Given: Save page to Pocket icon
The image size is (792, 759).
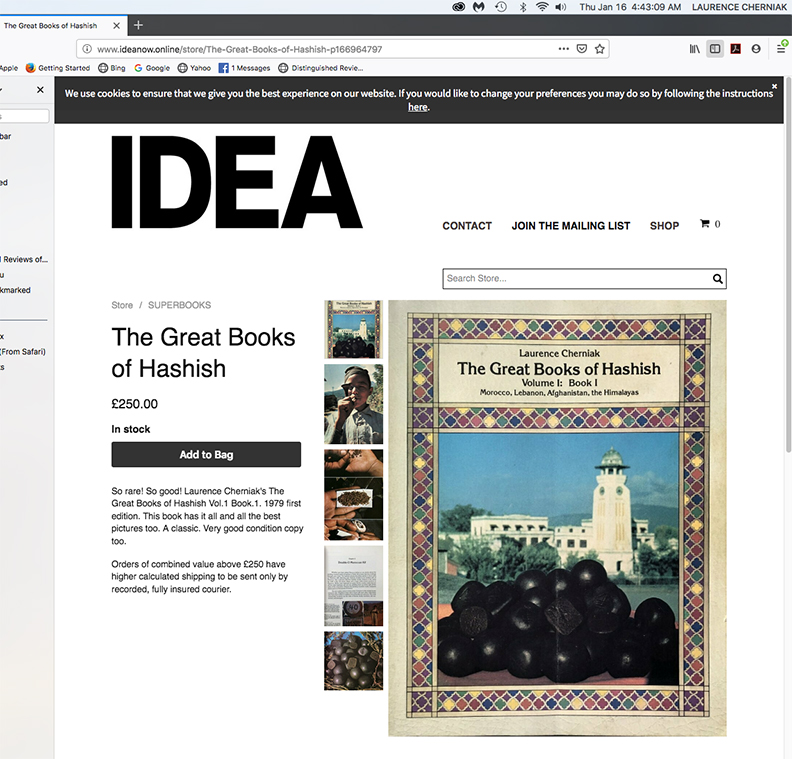Looking at the screenshot, I should click(x=581, y=49).
